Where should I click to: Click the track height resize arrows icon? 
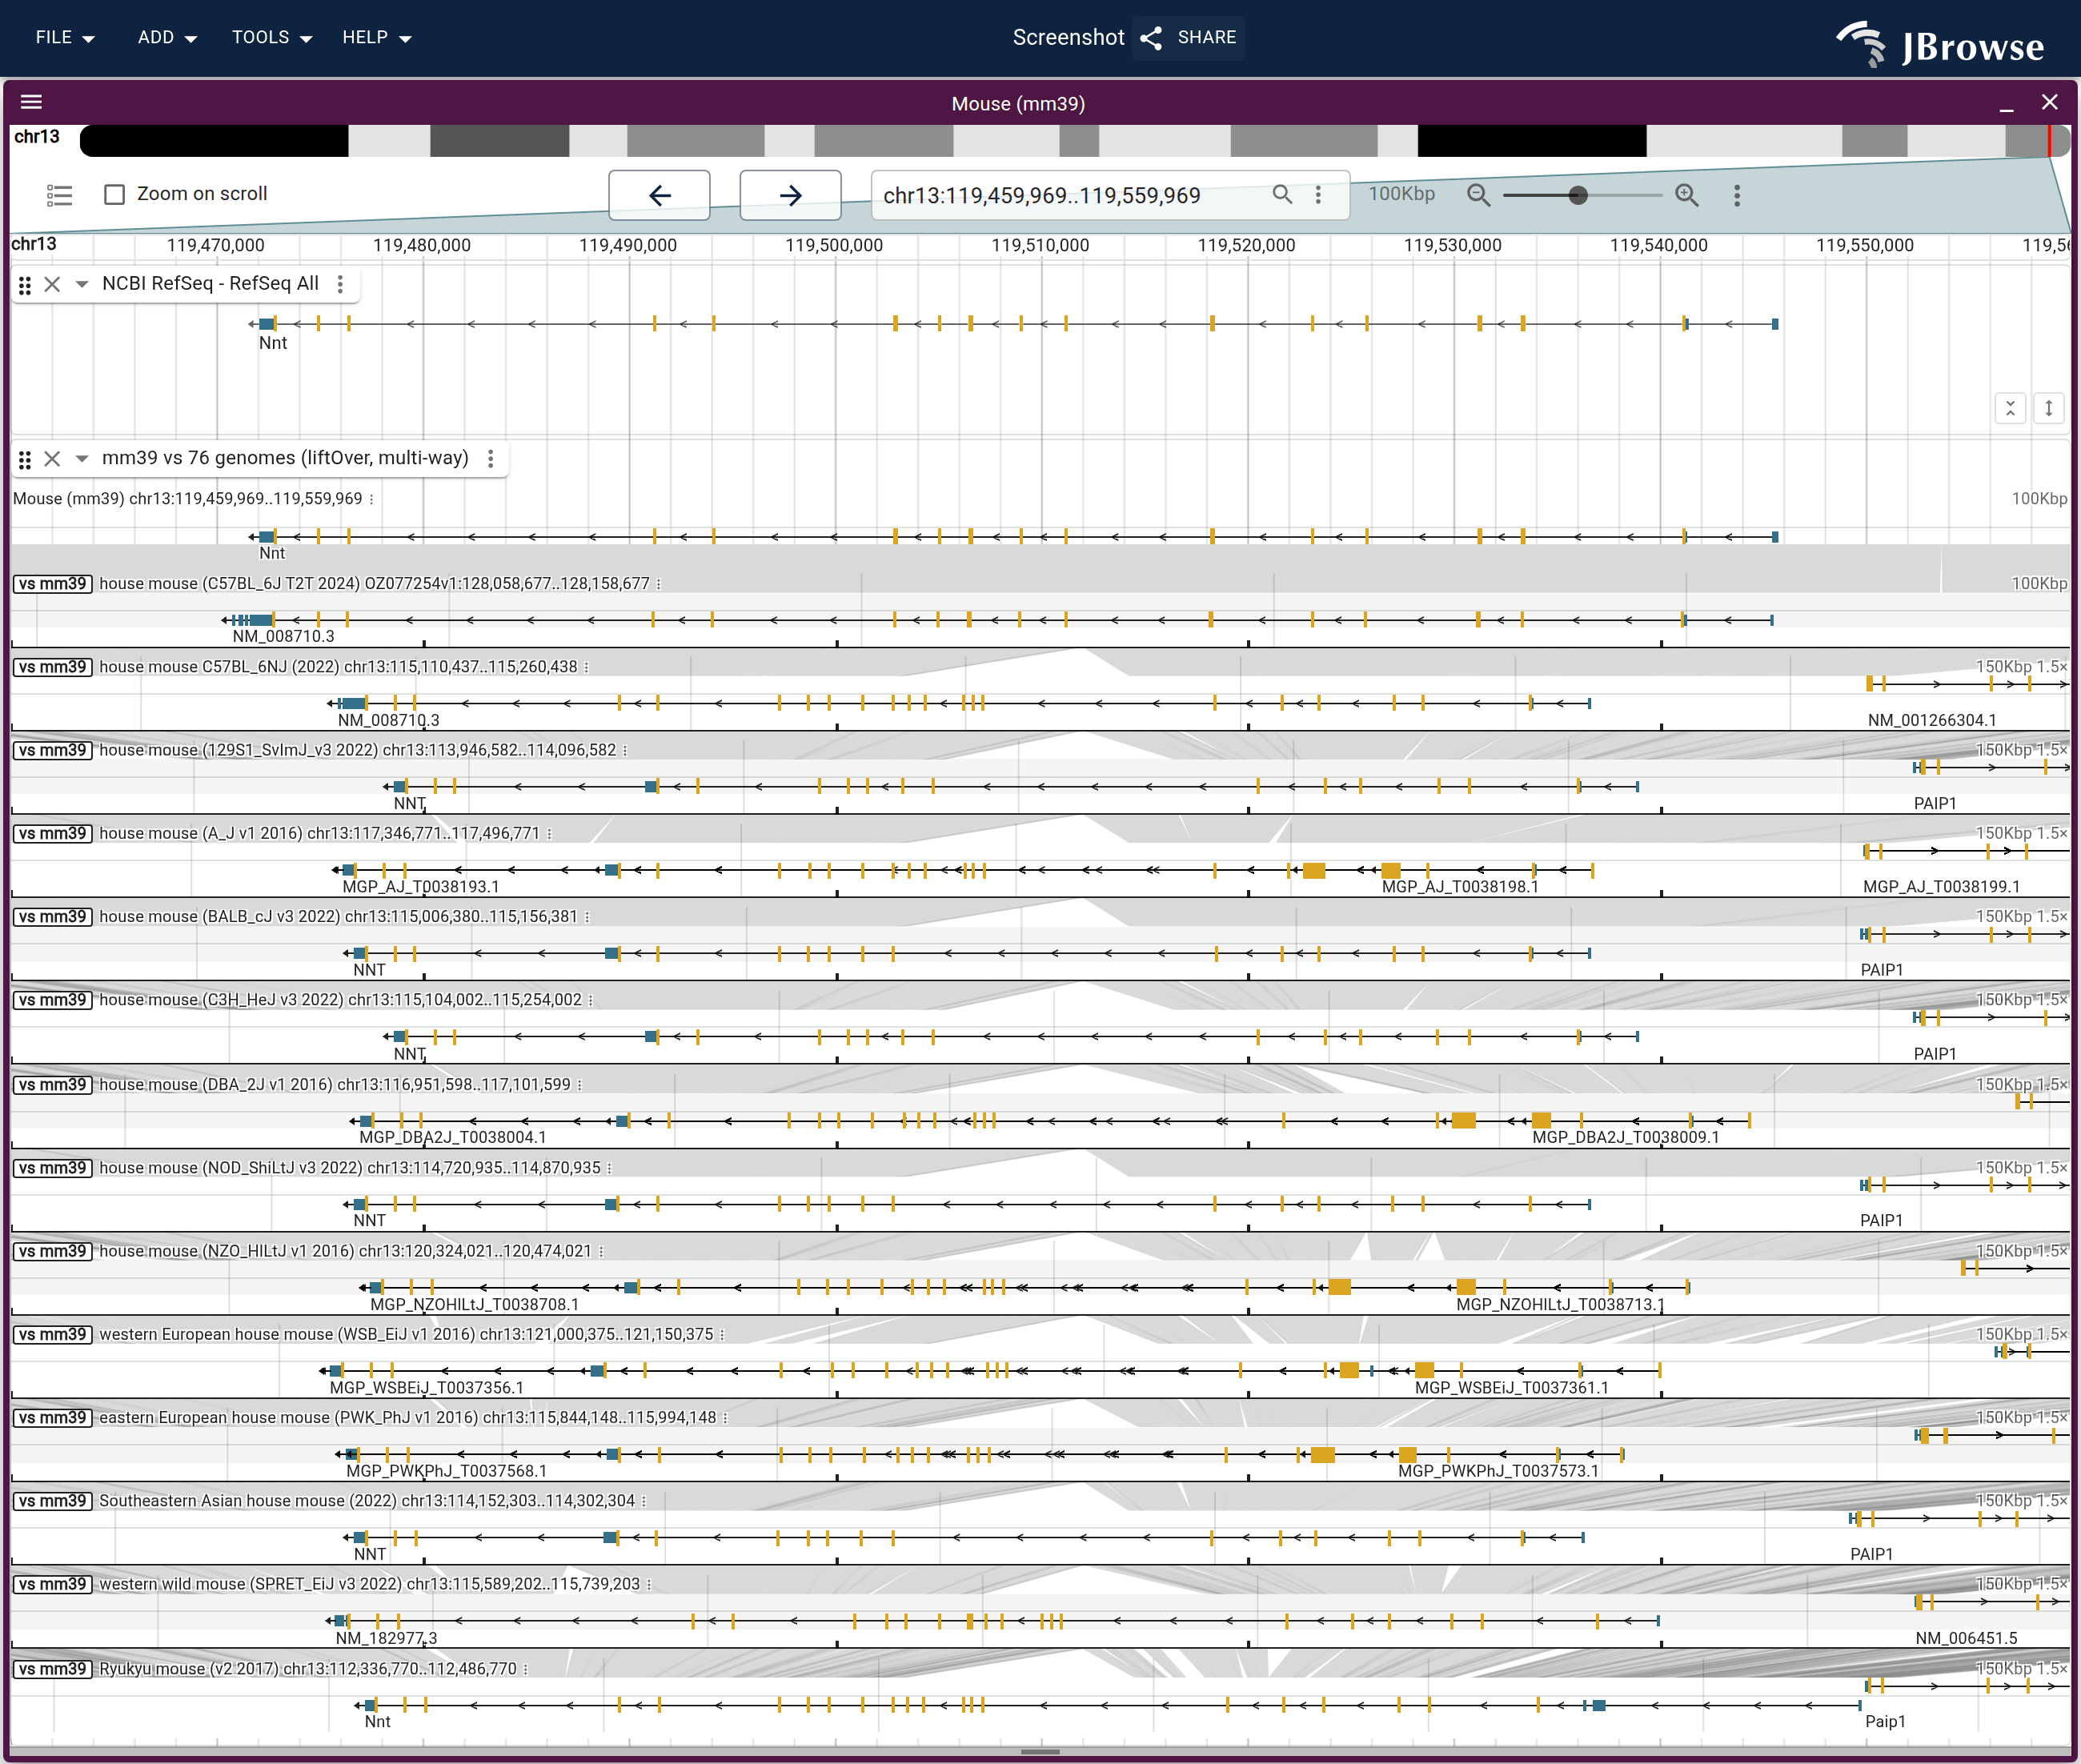pos(2048,408)
